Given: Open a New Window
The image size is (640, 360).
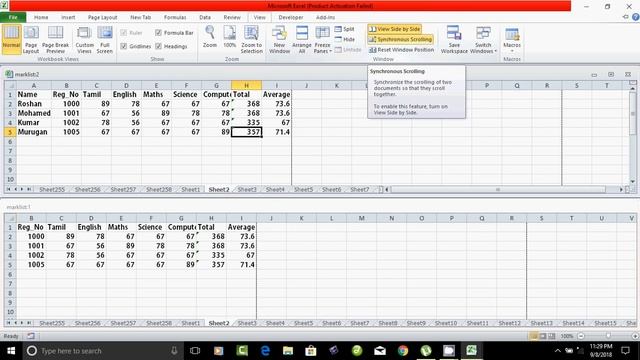Looking at the screenshot, I should coord(280,39).
